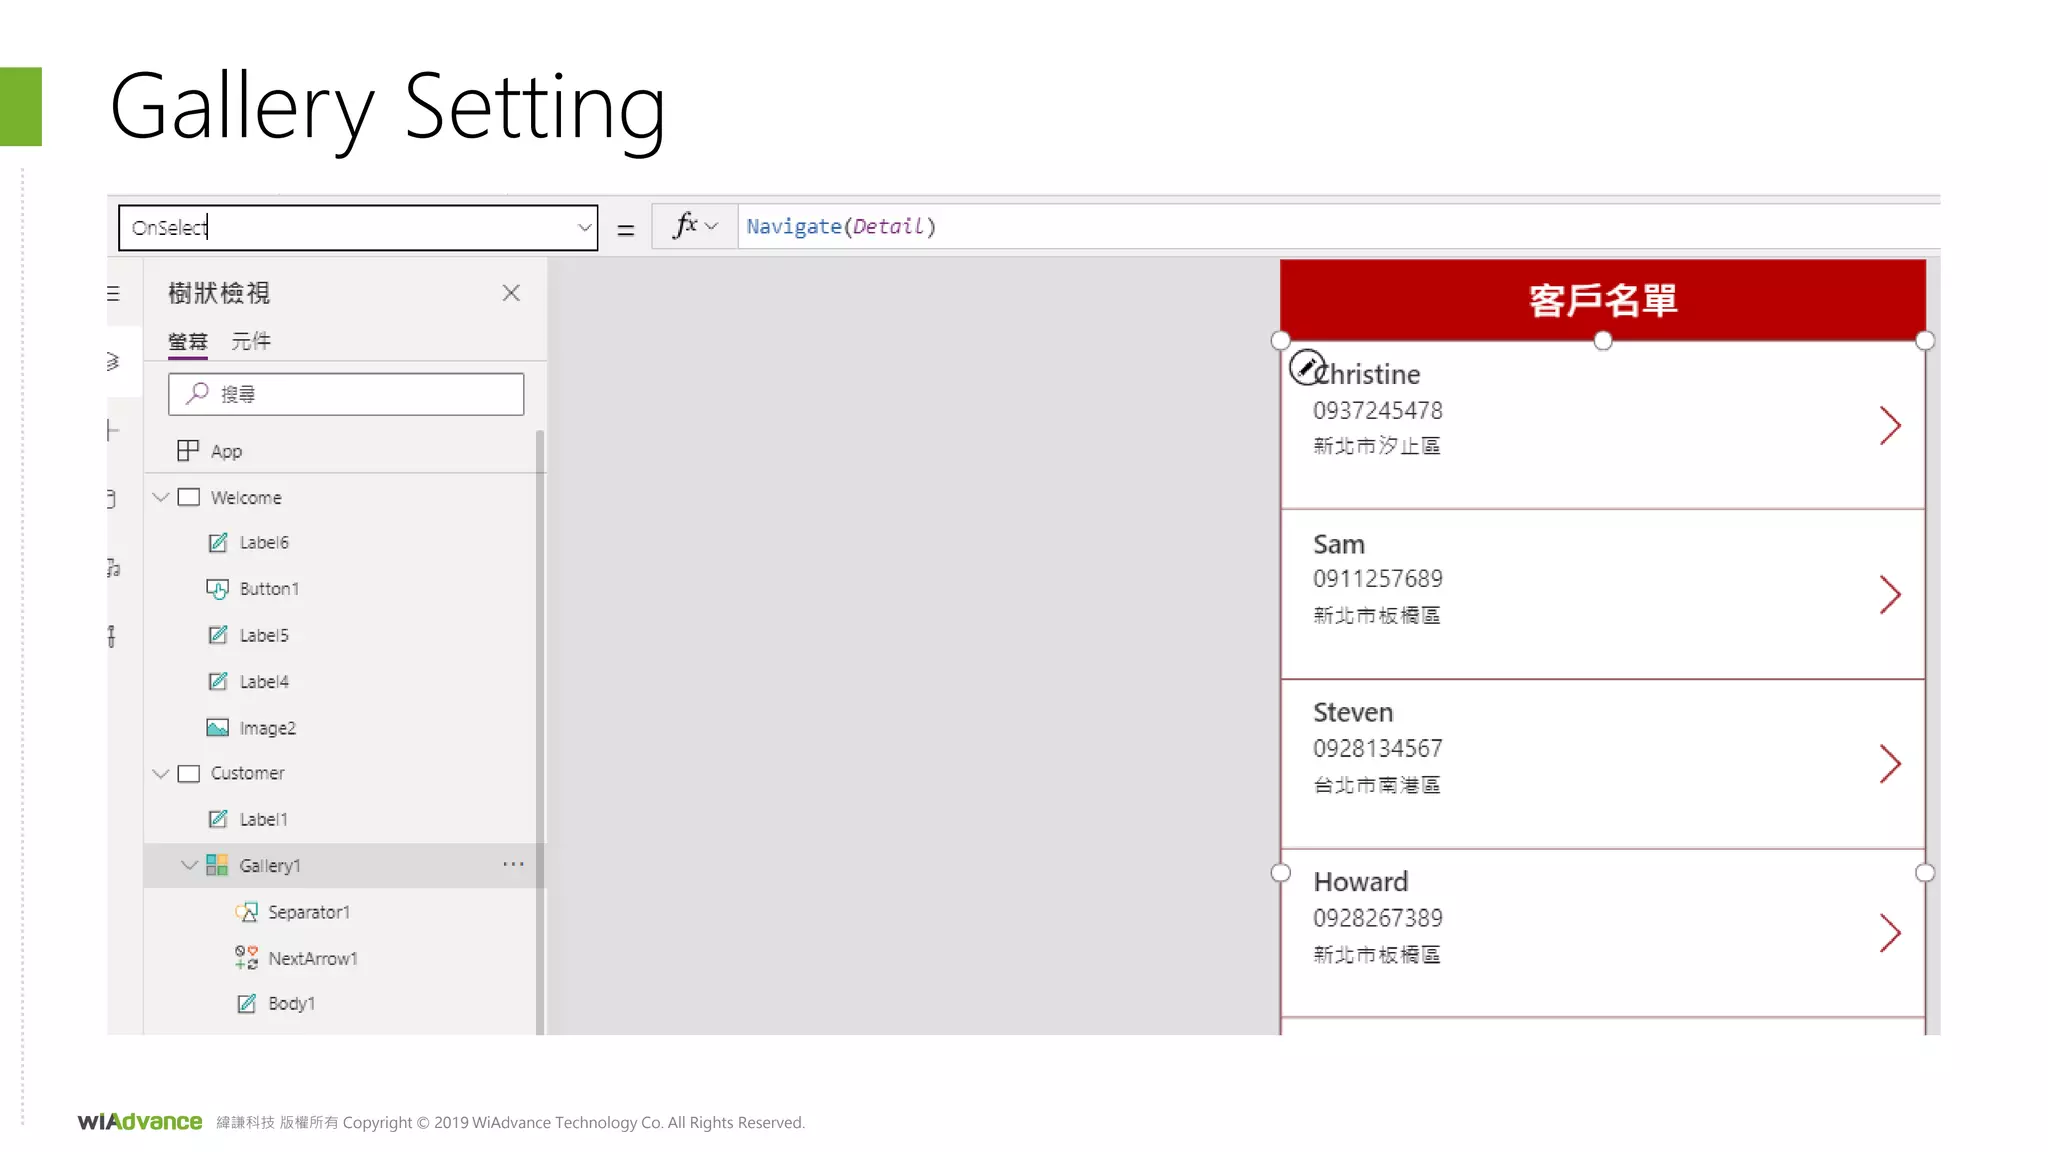Open the Gallery1 ellipsis more options
2048x1152 pixels.
point(513,864)
